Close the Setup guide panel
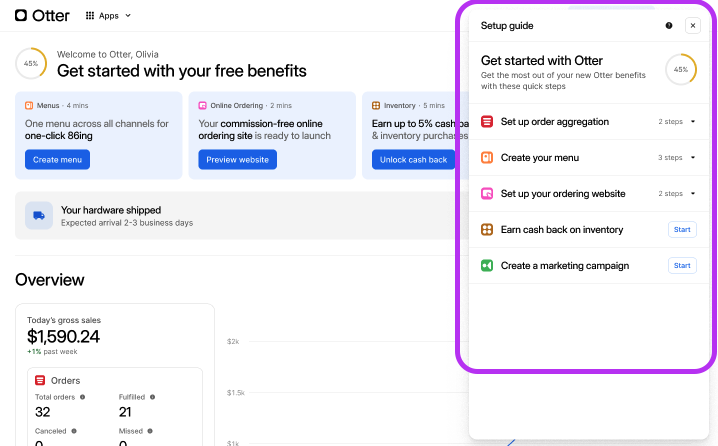Viewport: 718px width, 446px height. pos(692,26)
